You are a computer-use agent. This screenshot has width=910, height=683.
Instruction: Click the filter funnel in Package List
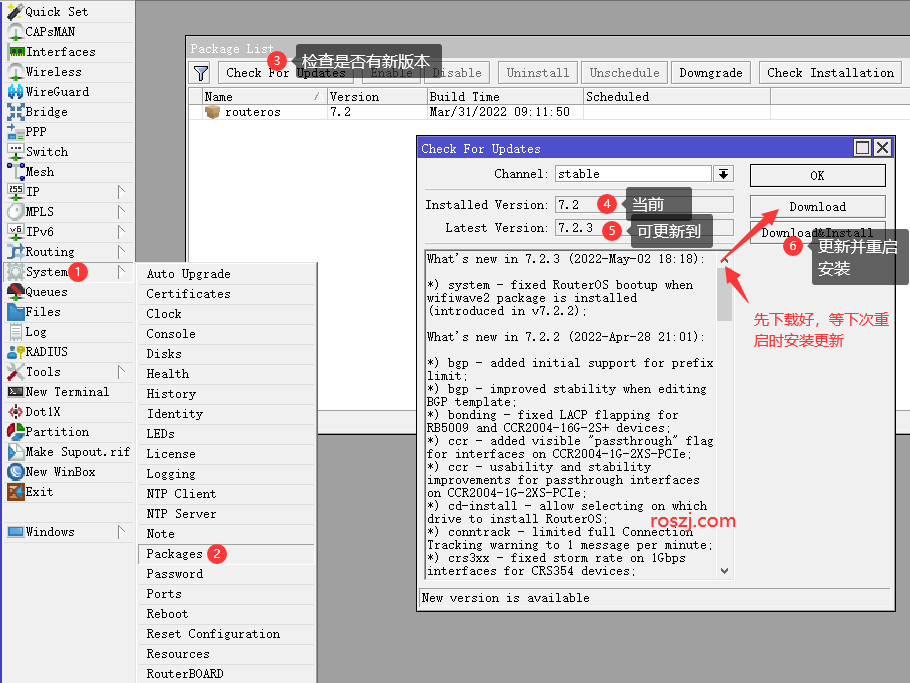coord(201,73)
